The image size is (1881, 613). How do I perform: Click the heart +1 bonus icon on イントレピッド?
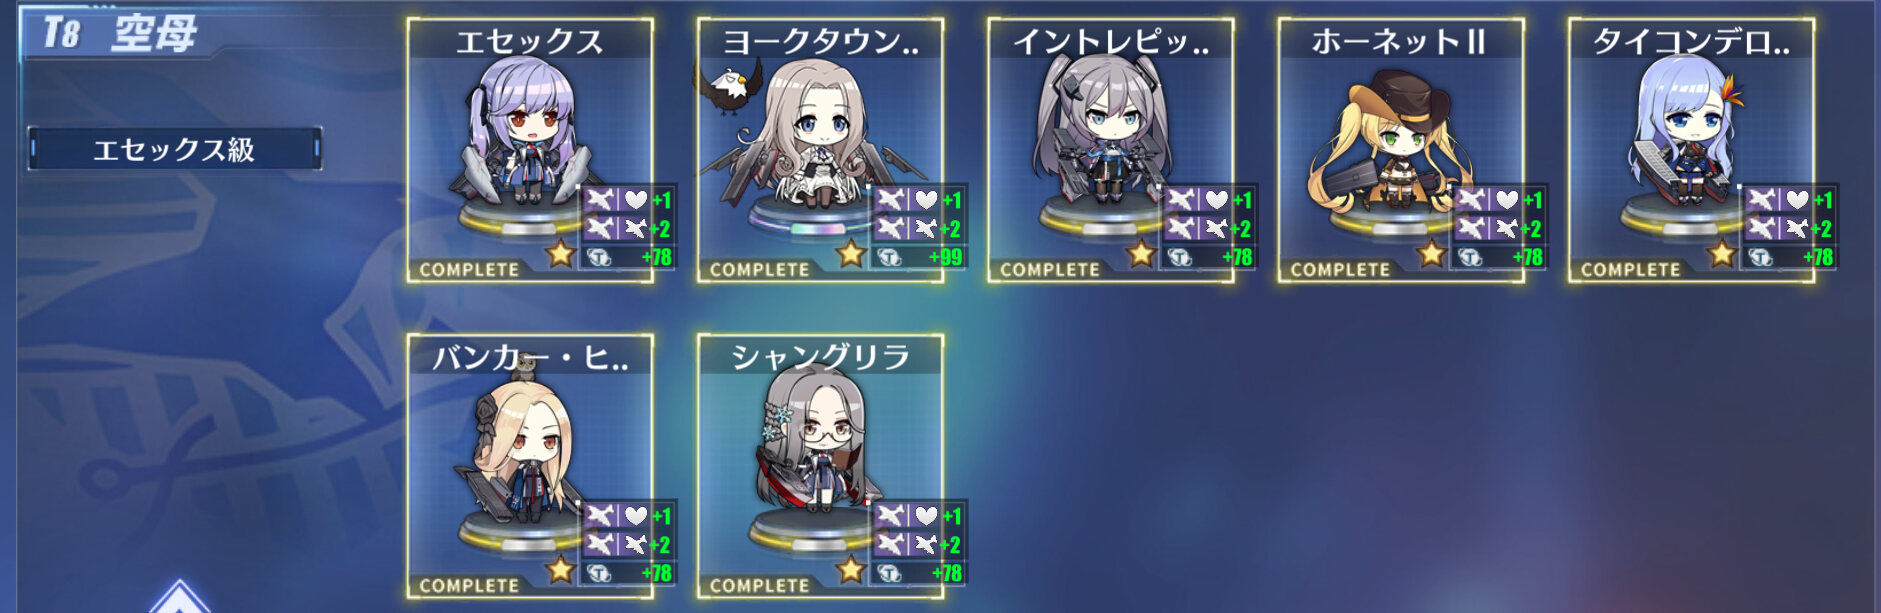[1217, 199]
